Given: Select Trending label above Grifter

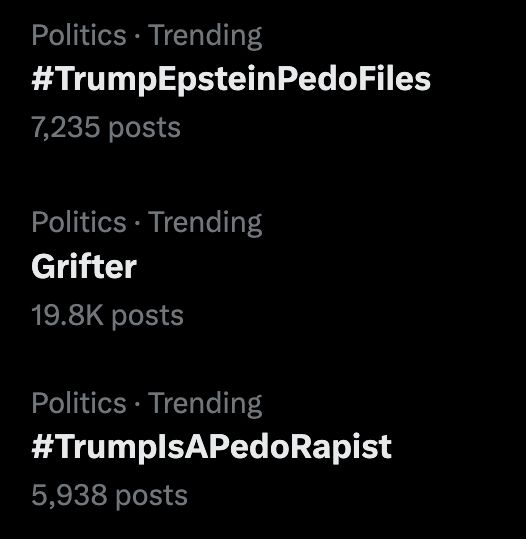Looking at the screenshot, I should pyautogui.click(x=205, y=223).
